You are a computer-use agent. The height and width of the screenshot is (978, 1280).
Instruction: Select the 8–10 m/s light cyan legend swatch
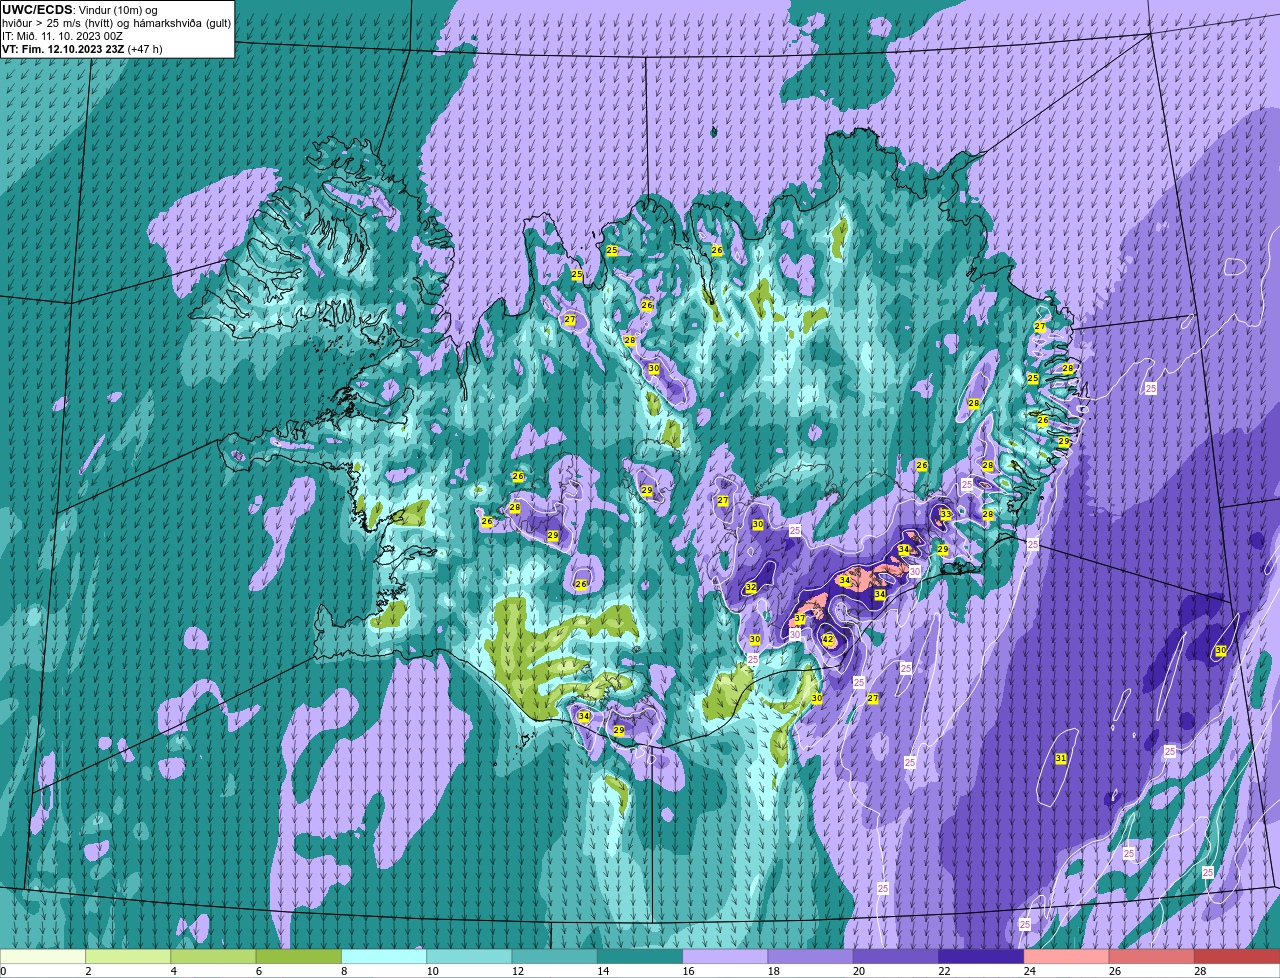point(384,956)
